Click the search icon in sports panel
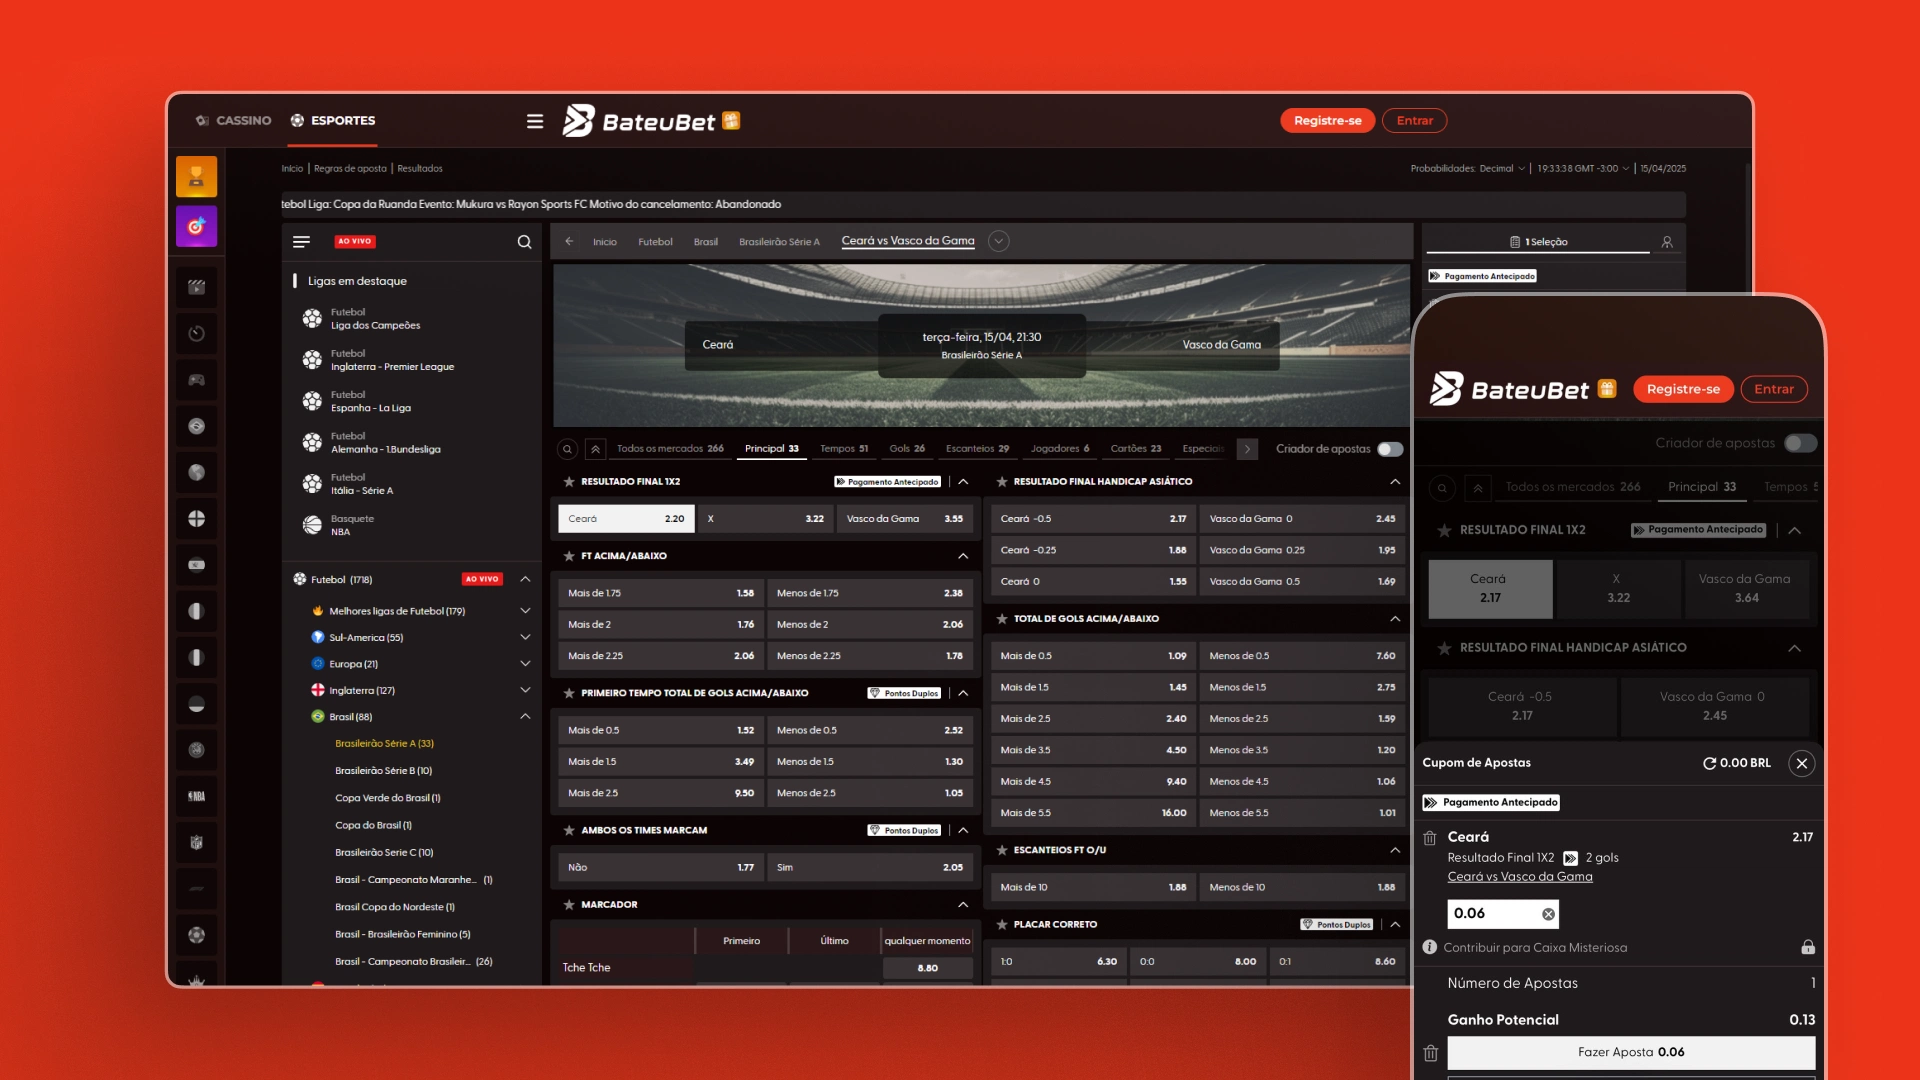The image size is (1920, 1080). [x=524, y=242]
